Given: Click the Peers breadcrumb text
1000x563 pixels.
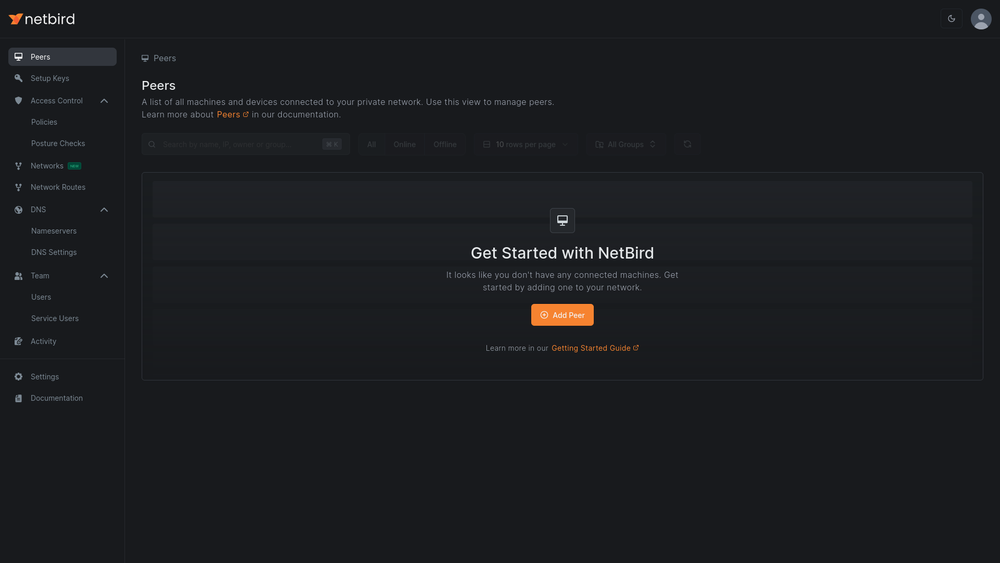Looking at the screenshot, I should click(165, 58).
